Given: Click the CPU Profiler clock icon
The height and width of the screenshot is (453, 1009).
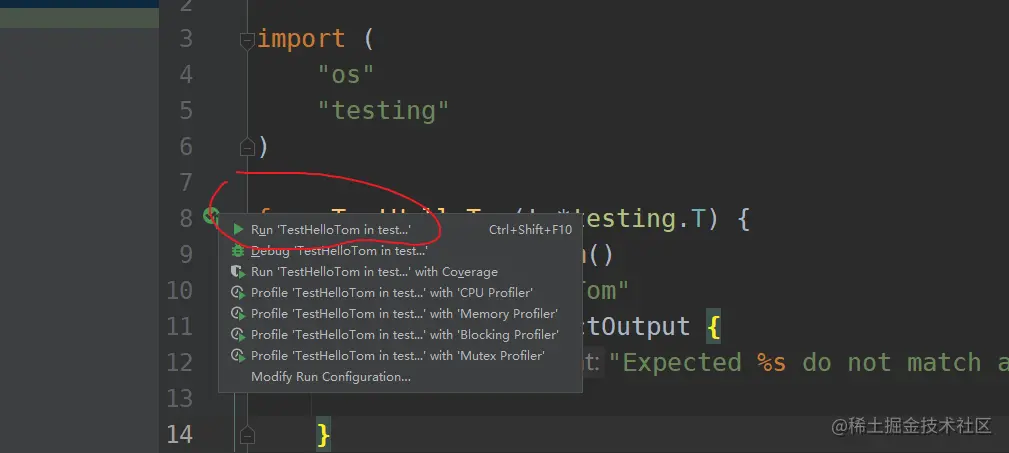Looking at the screenshot, I should click(238, 293).
